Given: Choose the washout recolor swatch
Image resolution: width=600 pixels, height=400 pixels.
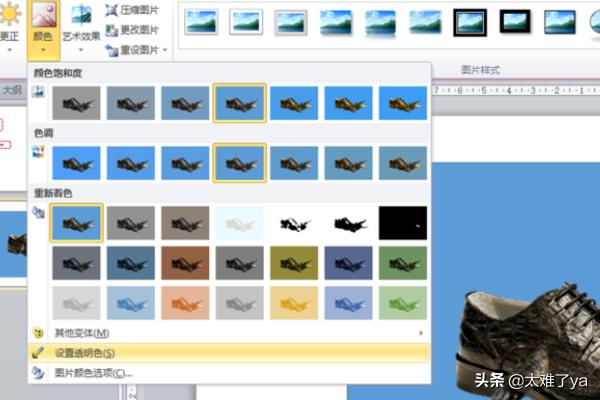Looking at the screenshot, I should (x=240, y=223).
